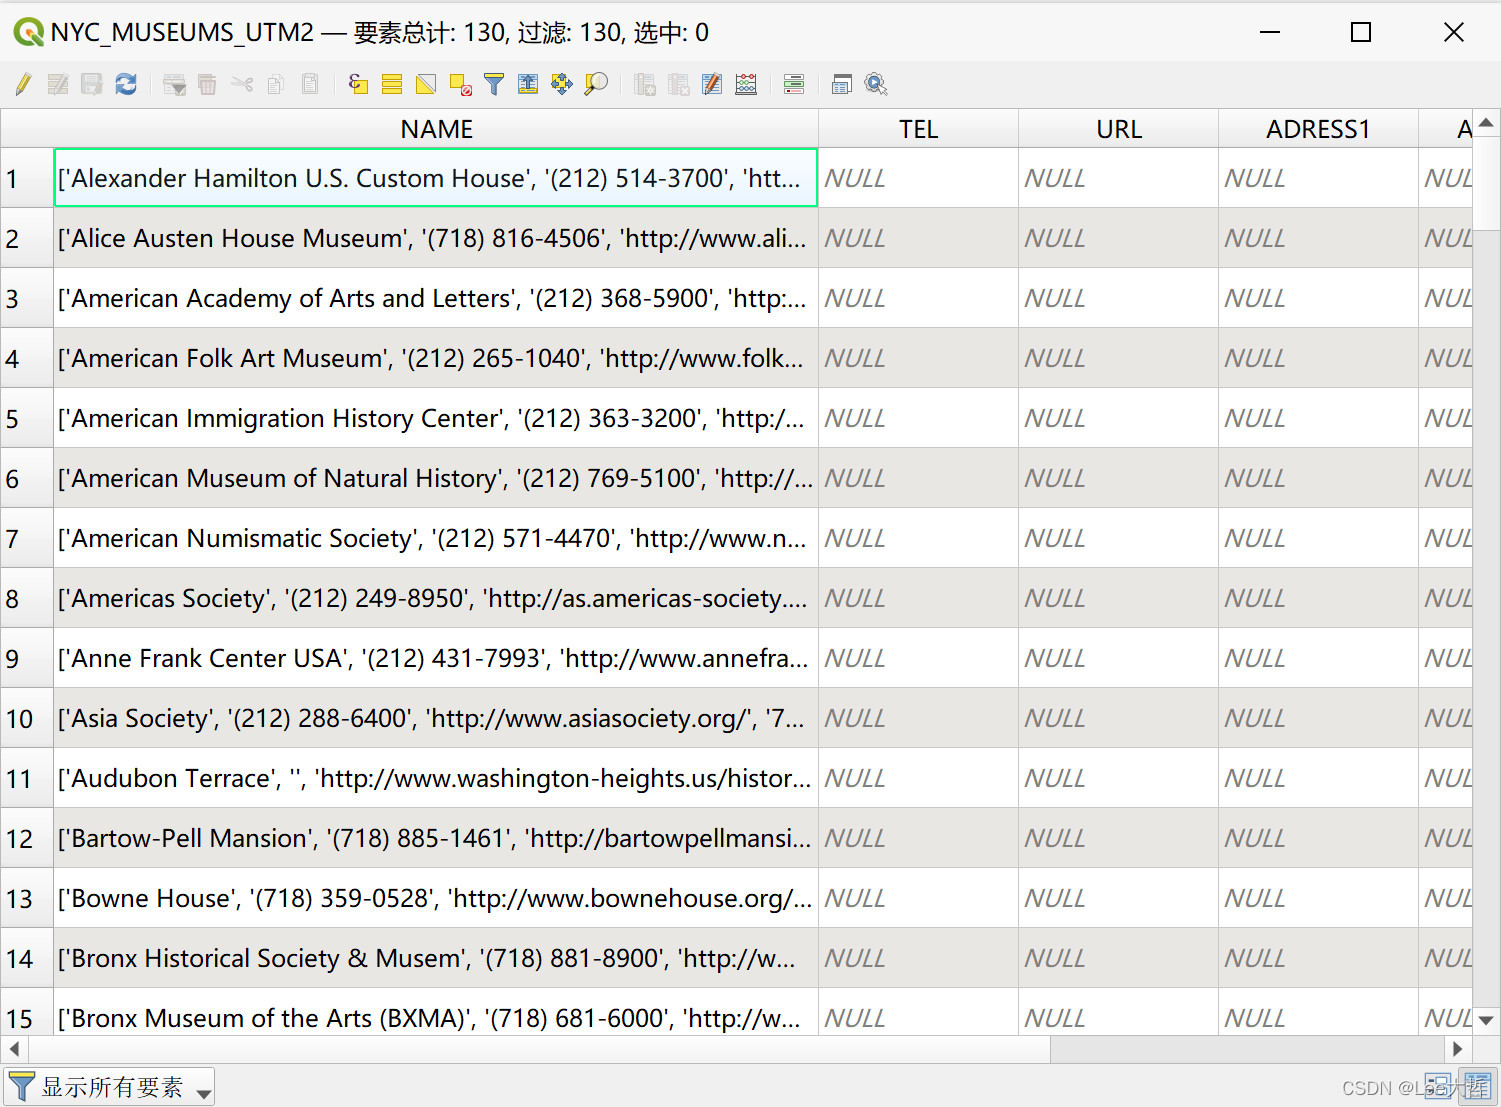The width and height of the screenshot is (1501, 1107).
Task: Click the NULL ADRESS1 cell in row 12
Action: tap(1318, 838)
